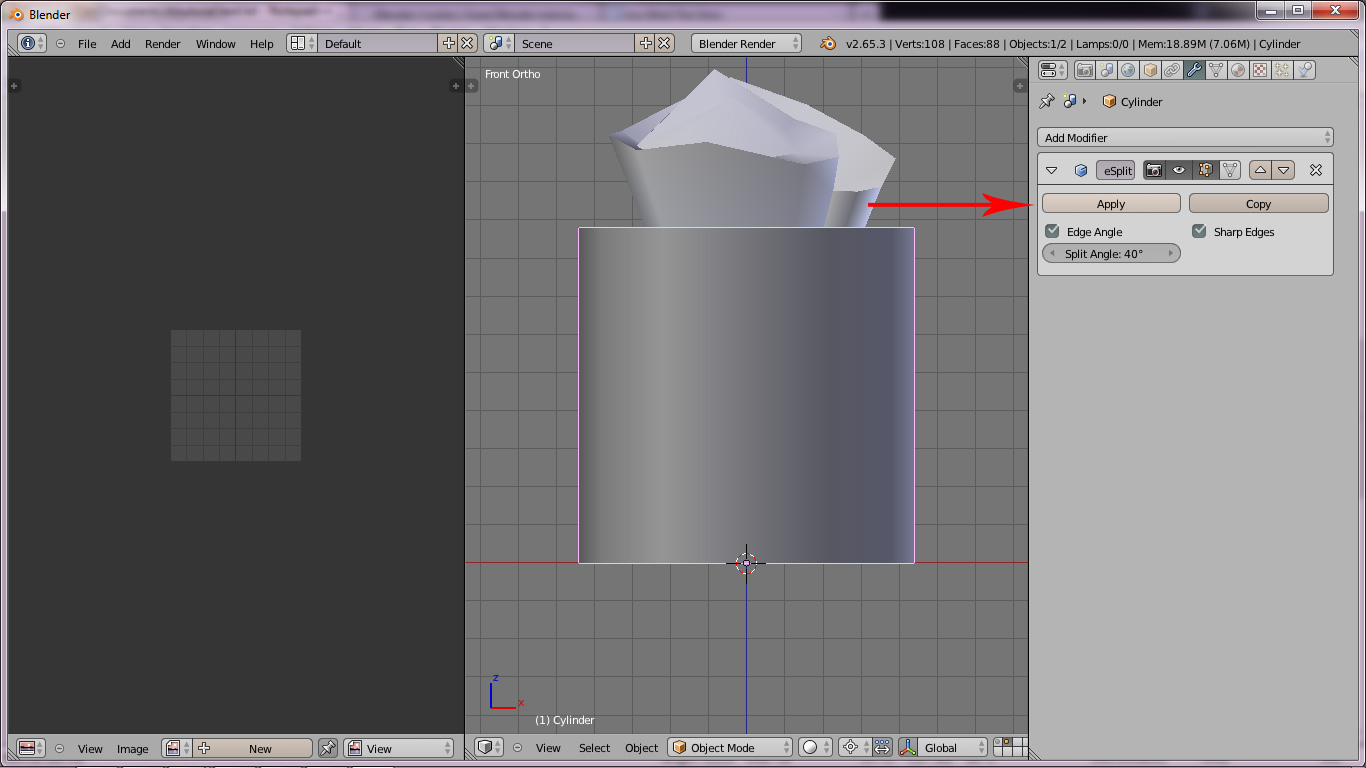Switch to the World properties tab
1366x768 pixels.
pos(1128,70)
